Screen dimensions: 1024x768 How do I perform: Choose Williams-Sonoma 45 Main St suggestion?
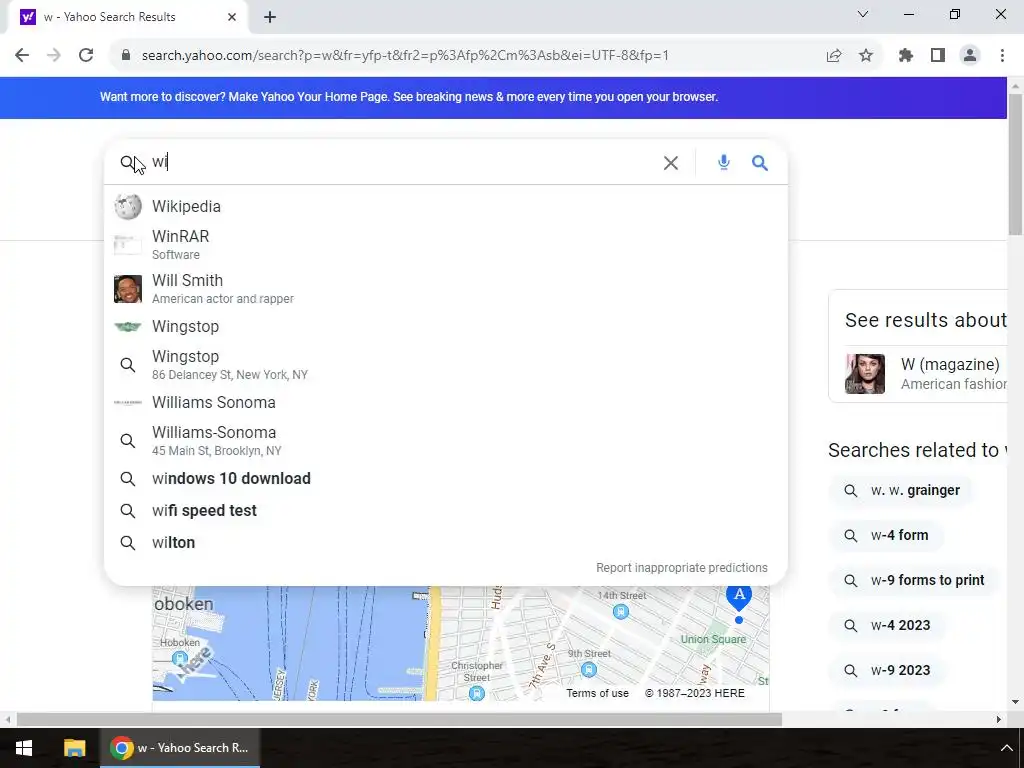tap(446, 441)
